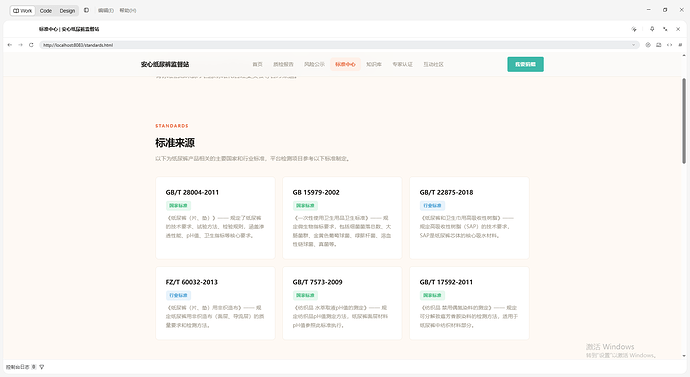
Task: Click the screenshot icon after address bar
Action: [659, 45]
